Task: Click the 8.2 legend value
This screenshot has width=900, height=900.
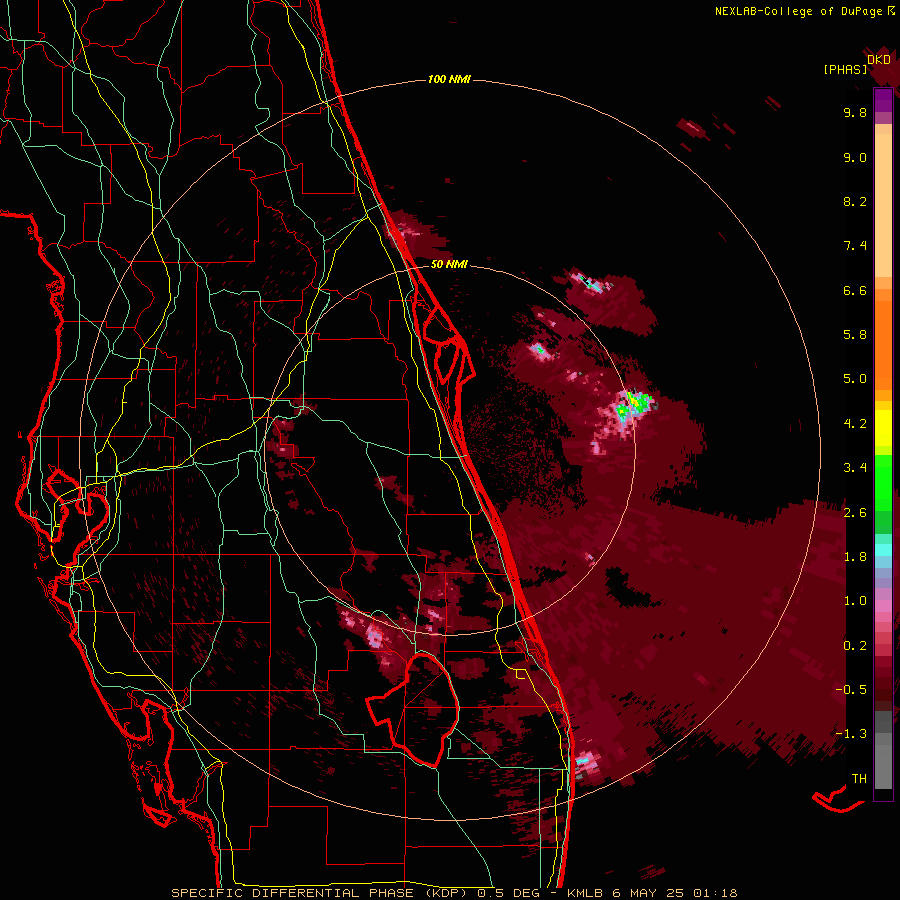Action: tap(855, 201)
